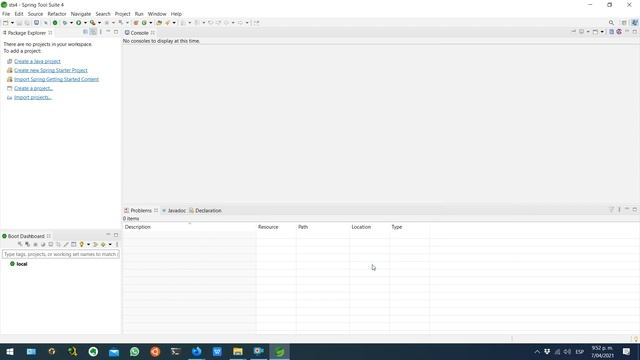Open the Project menu
Image resolution: width=640 pixels, height=360 pixels.
click(122, 14)
